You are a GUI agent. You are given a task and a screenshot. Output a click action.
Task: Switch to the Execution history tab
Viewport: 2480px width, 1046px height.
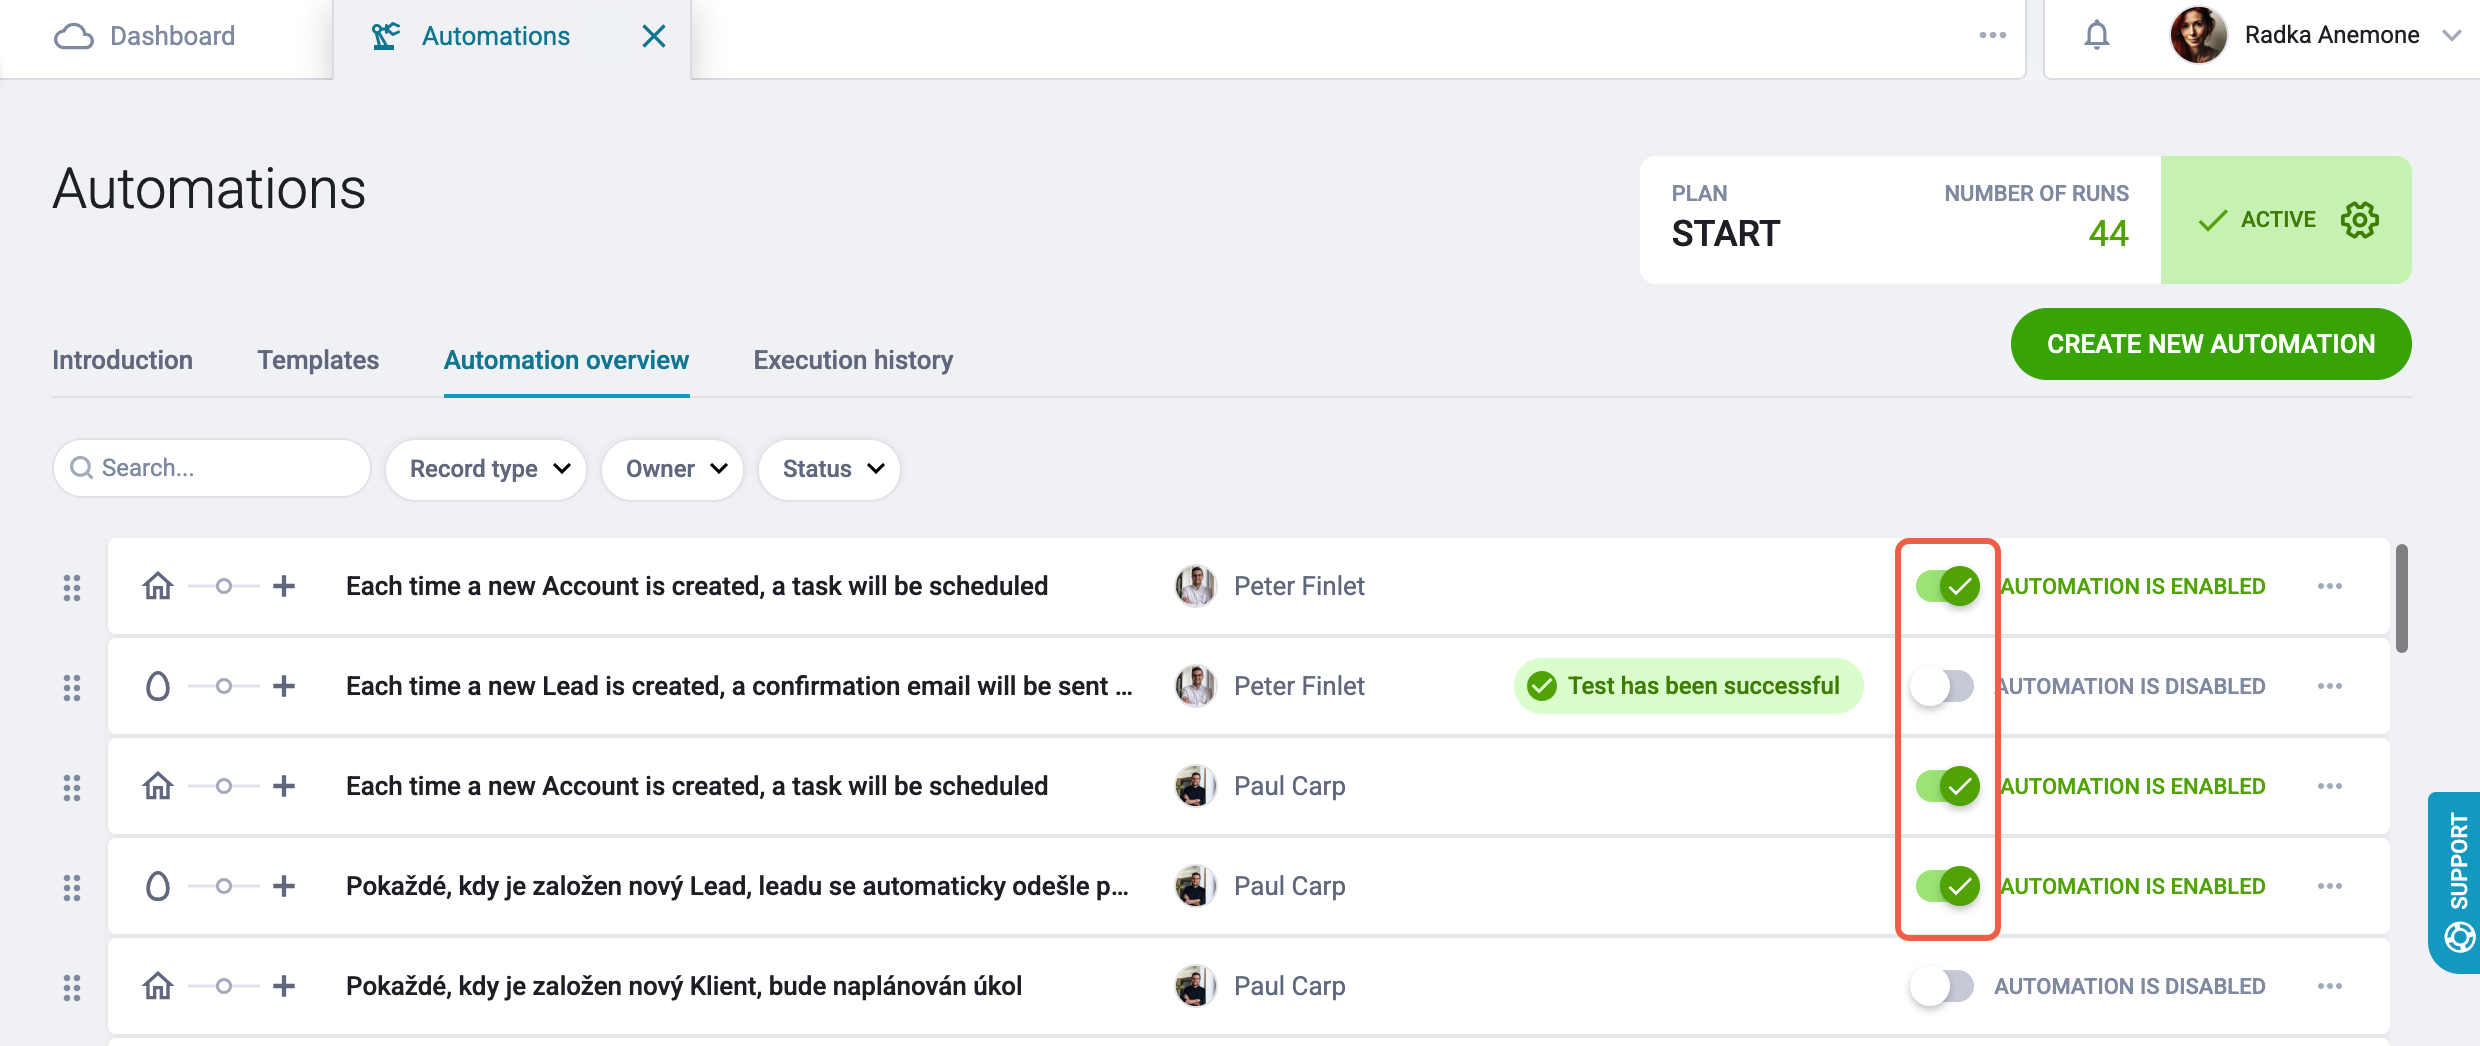point(853,360)
